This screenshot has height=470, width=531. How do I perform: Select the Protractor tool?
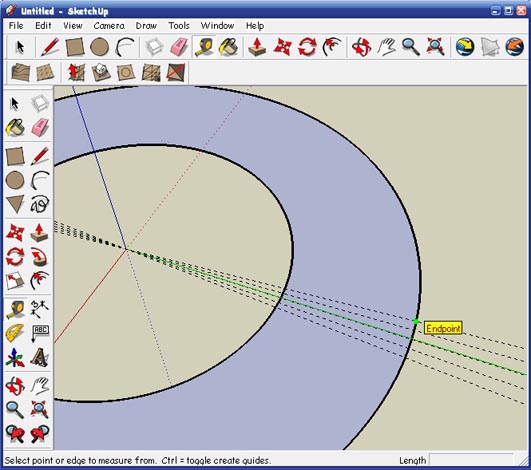tap(15, 333)
